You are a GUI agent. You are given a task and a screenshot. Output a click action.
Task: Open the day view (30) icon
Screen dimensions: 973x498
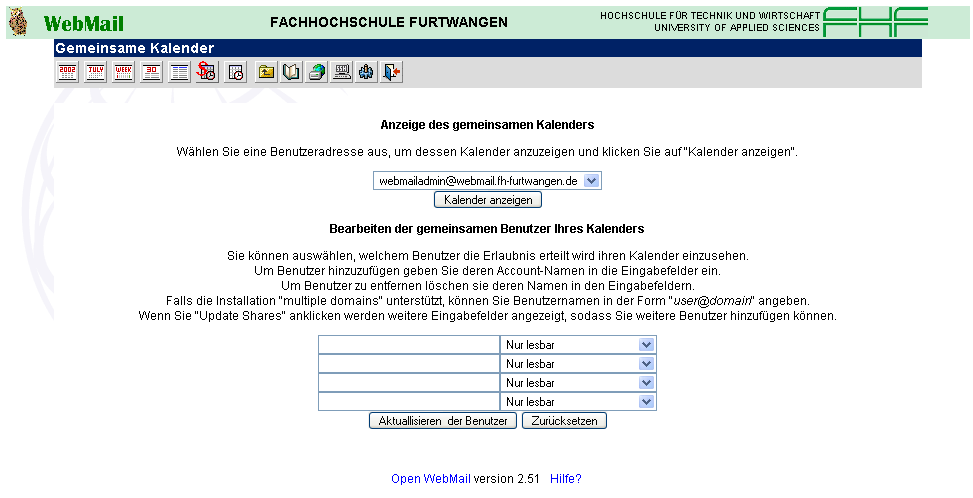151,73
